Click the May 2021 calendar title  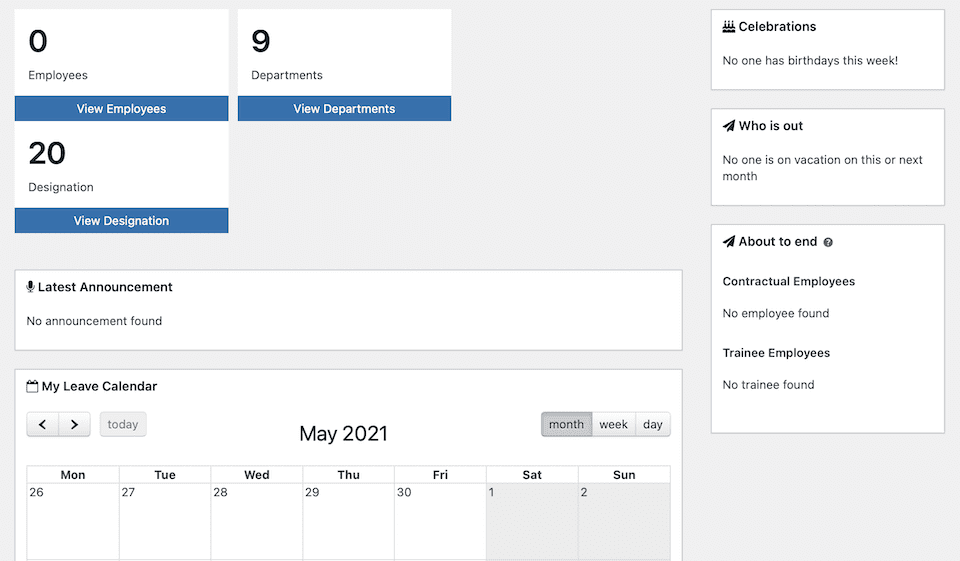pos(343,434)
